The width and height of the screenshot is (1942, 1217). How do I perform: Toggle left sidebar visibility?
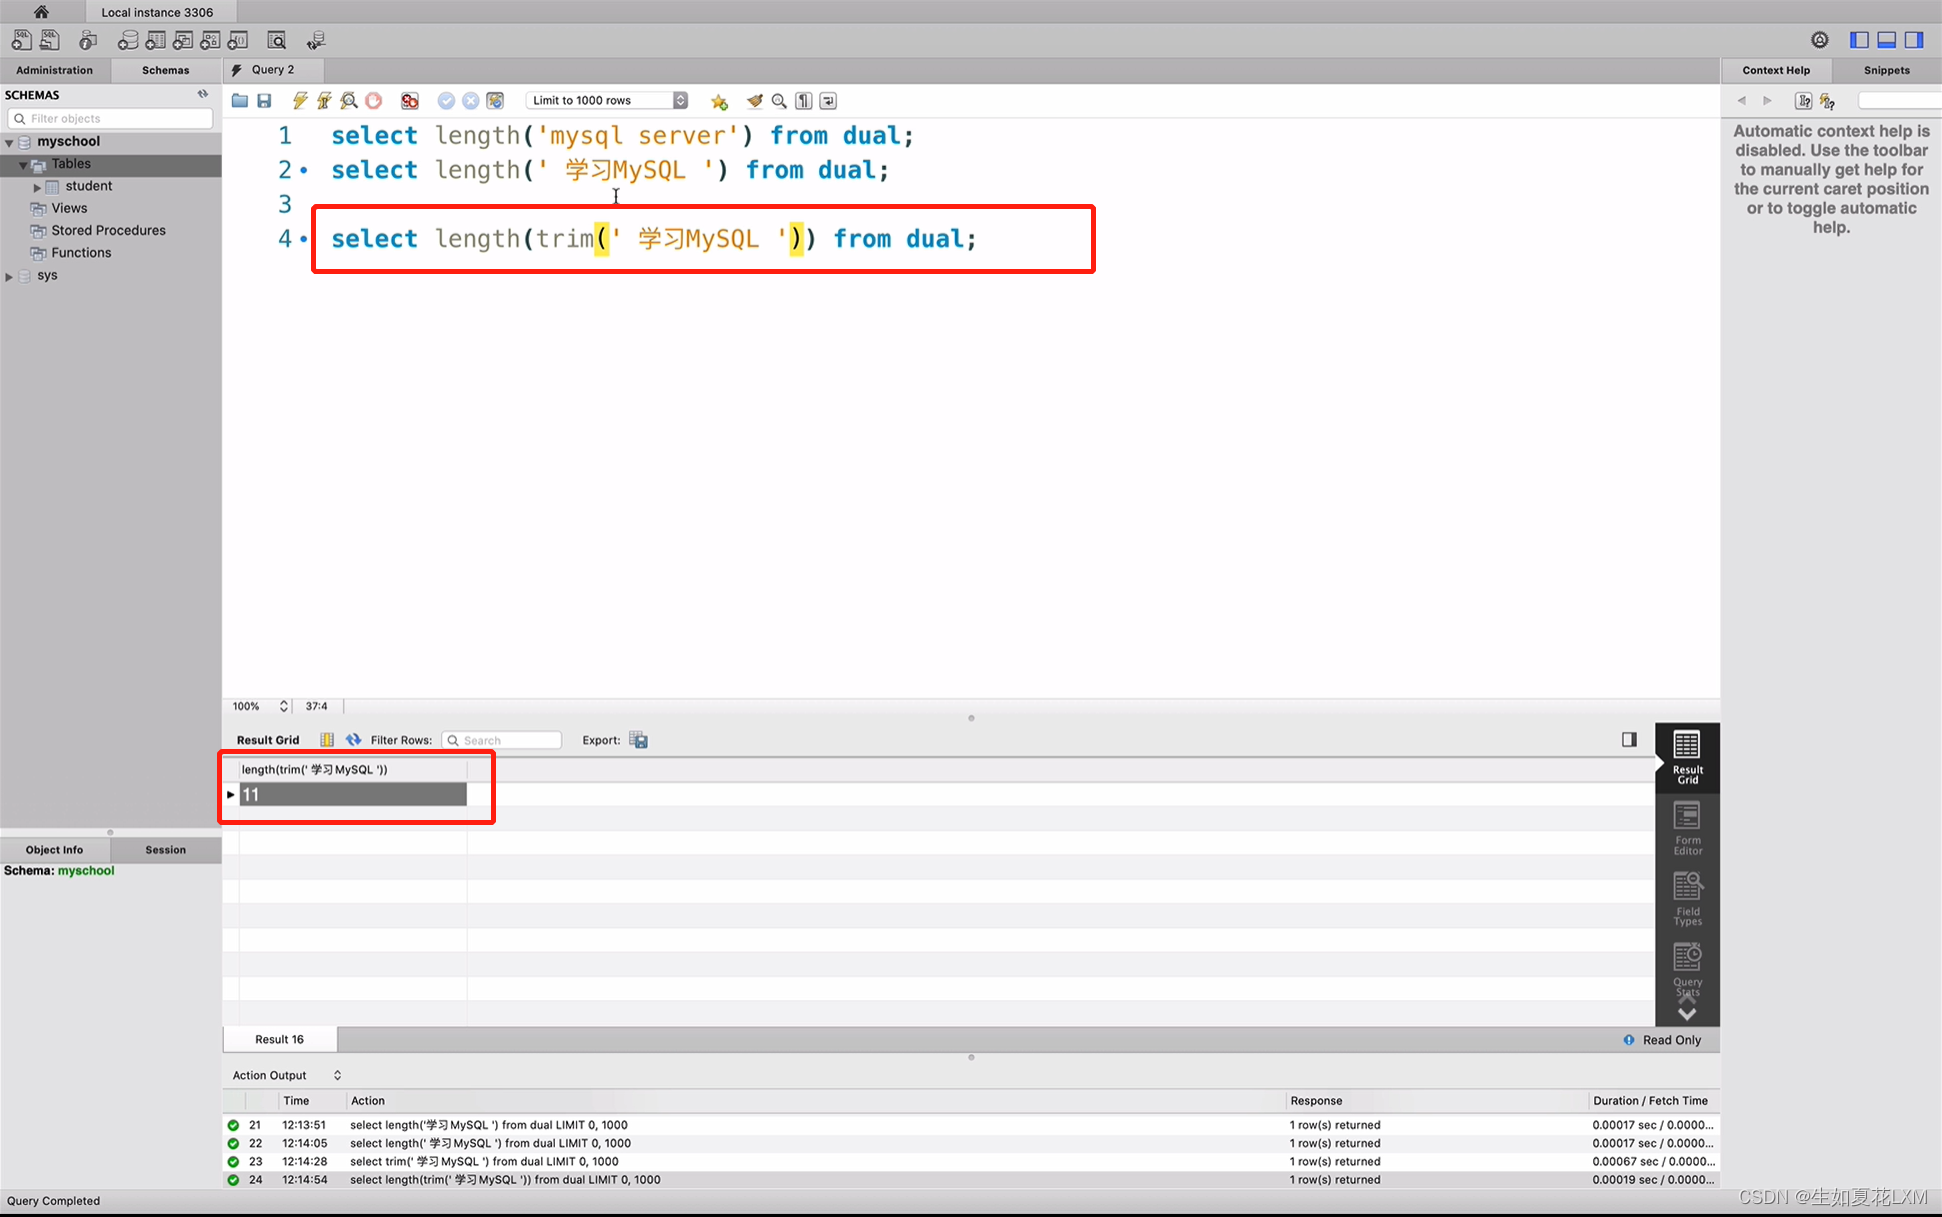click(x=1859, y=40)
